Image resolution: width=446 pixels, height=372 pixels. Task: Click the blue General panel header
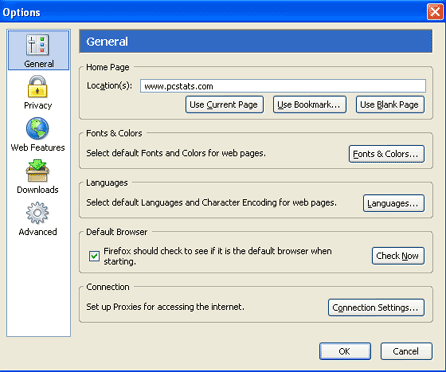pyautogui.click(x=256, y=41)
